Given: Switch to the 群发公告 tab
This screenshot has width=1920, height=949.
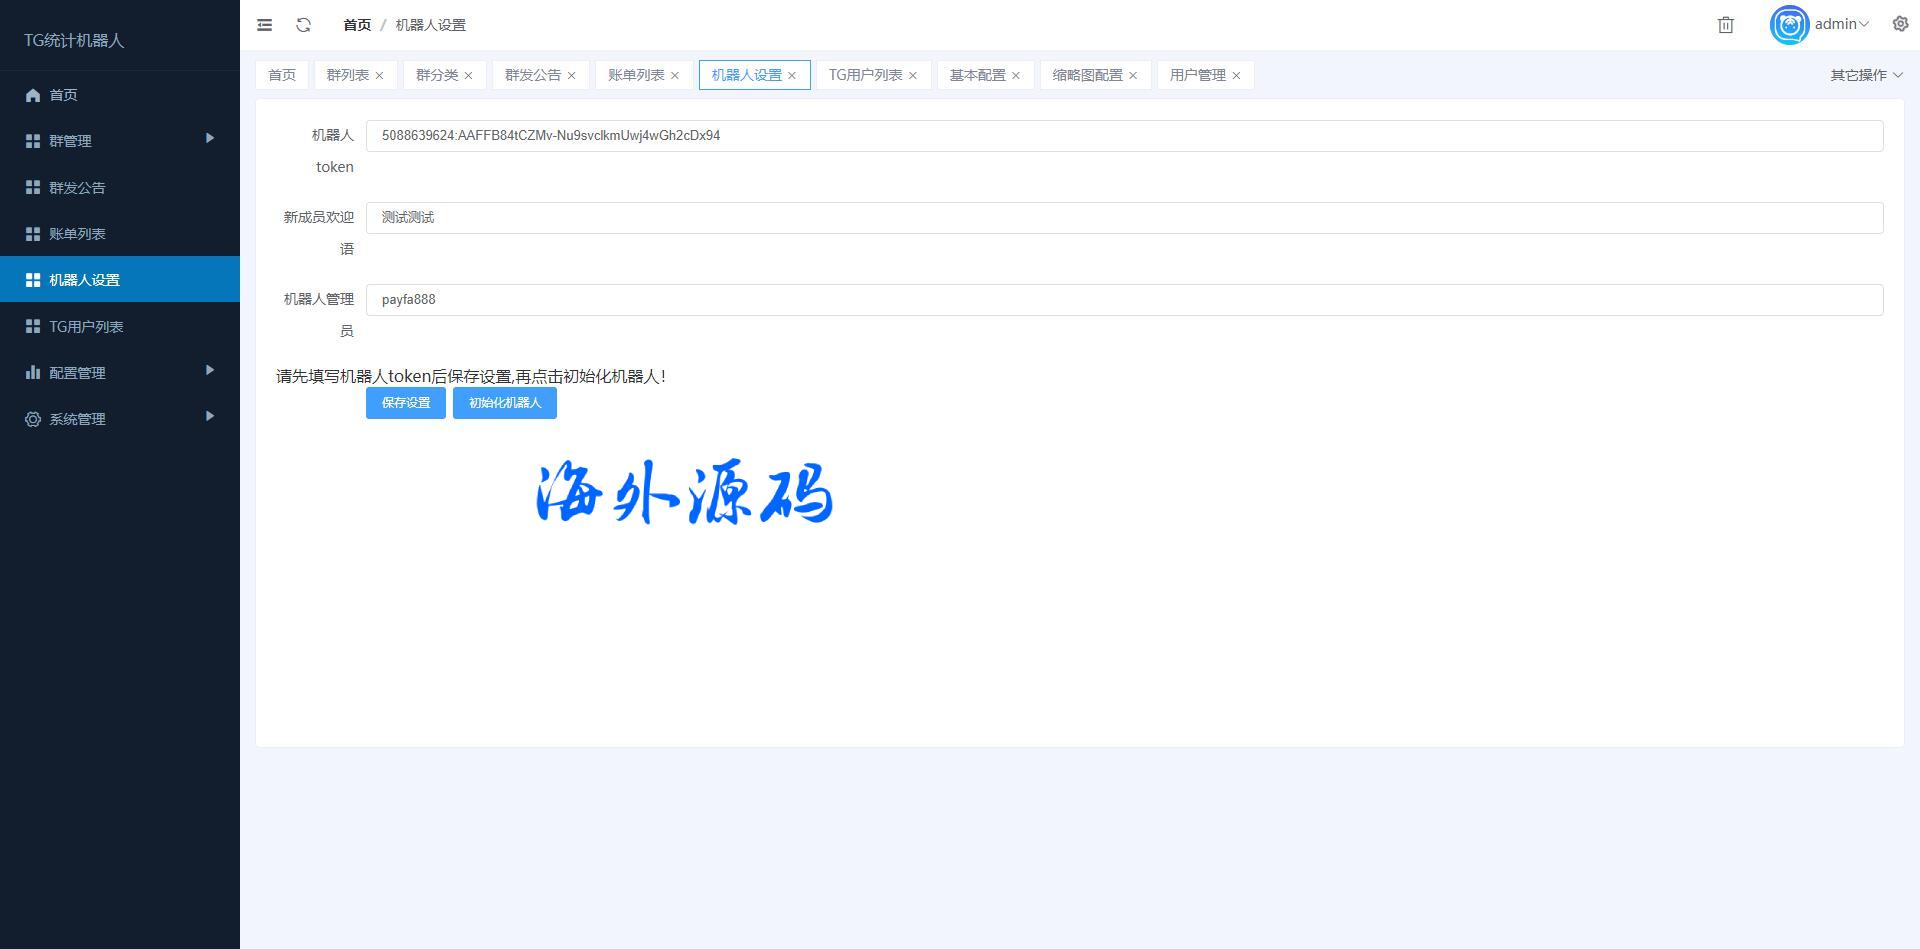Looking at the screenshot, I should click(x=532, y=75).
